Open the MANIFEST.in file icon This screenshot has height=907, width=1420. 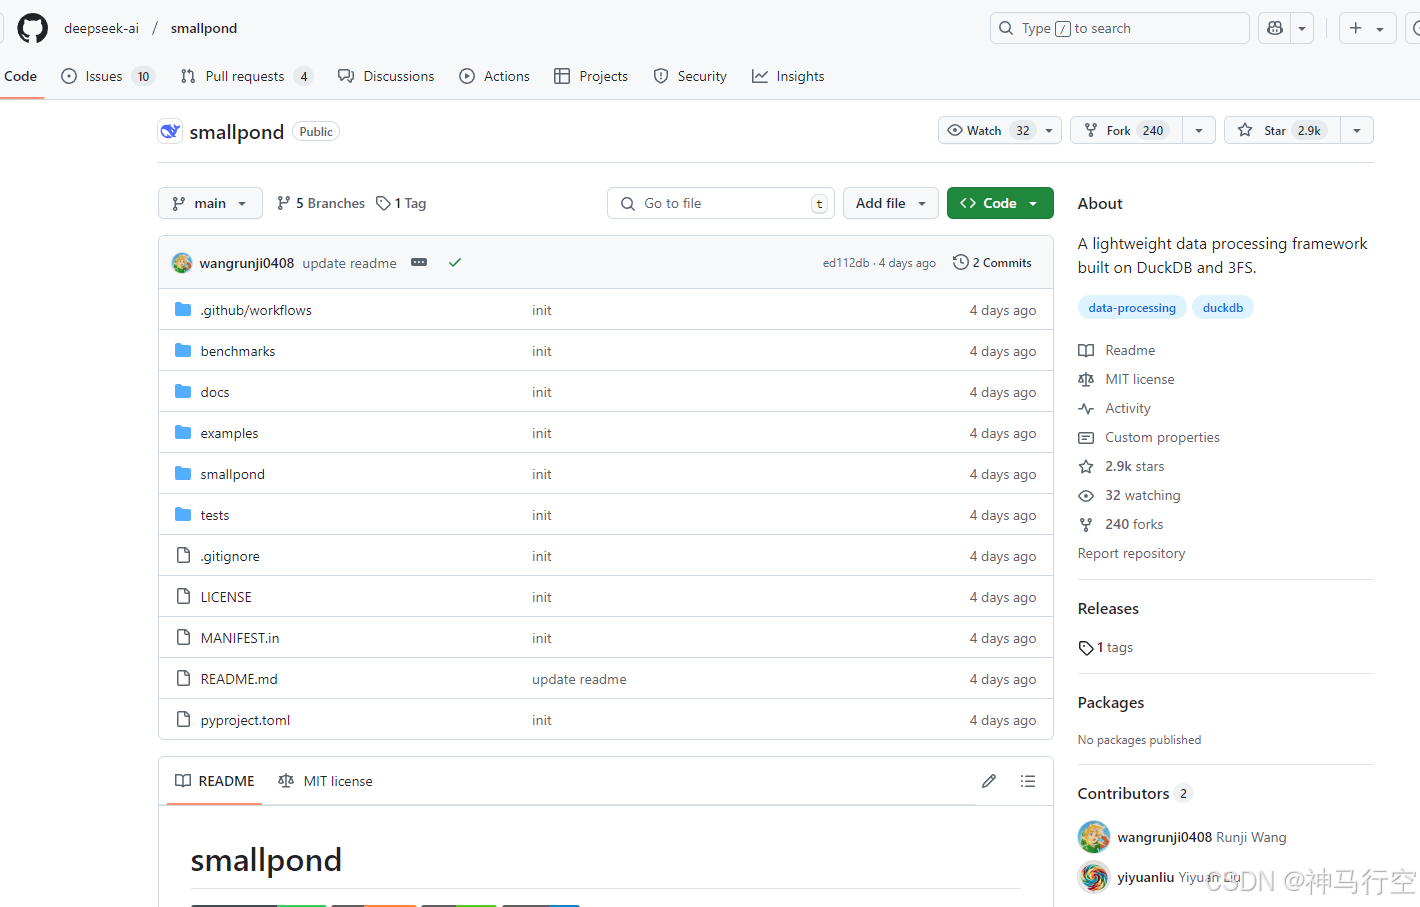[183, 637]
